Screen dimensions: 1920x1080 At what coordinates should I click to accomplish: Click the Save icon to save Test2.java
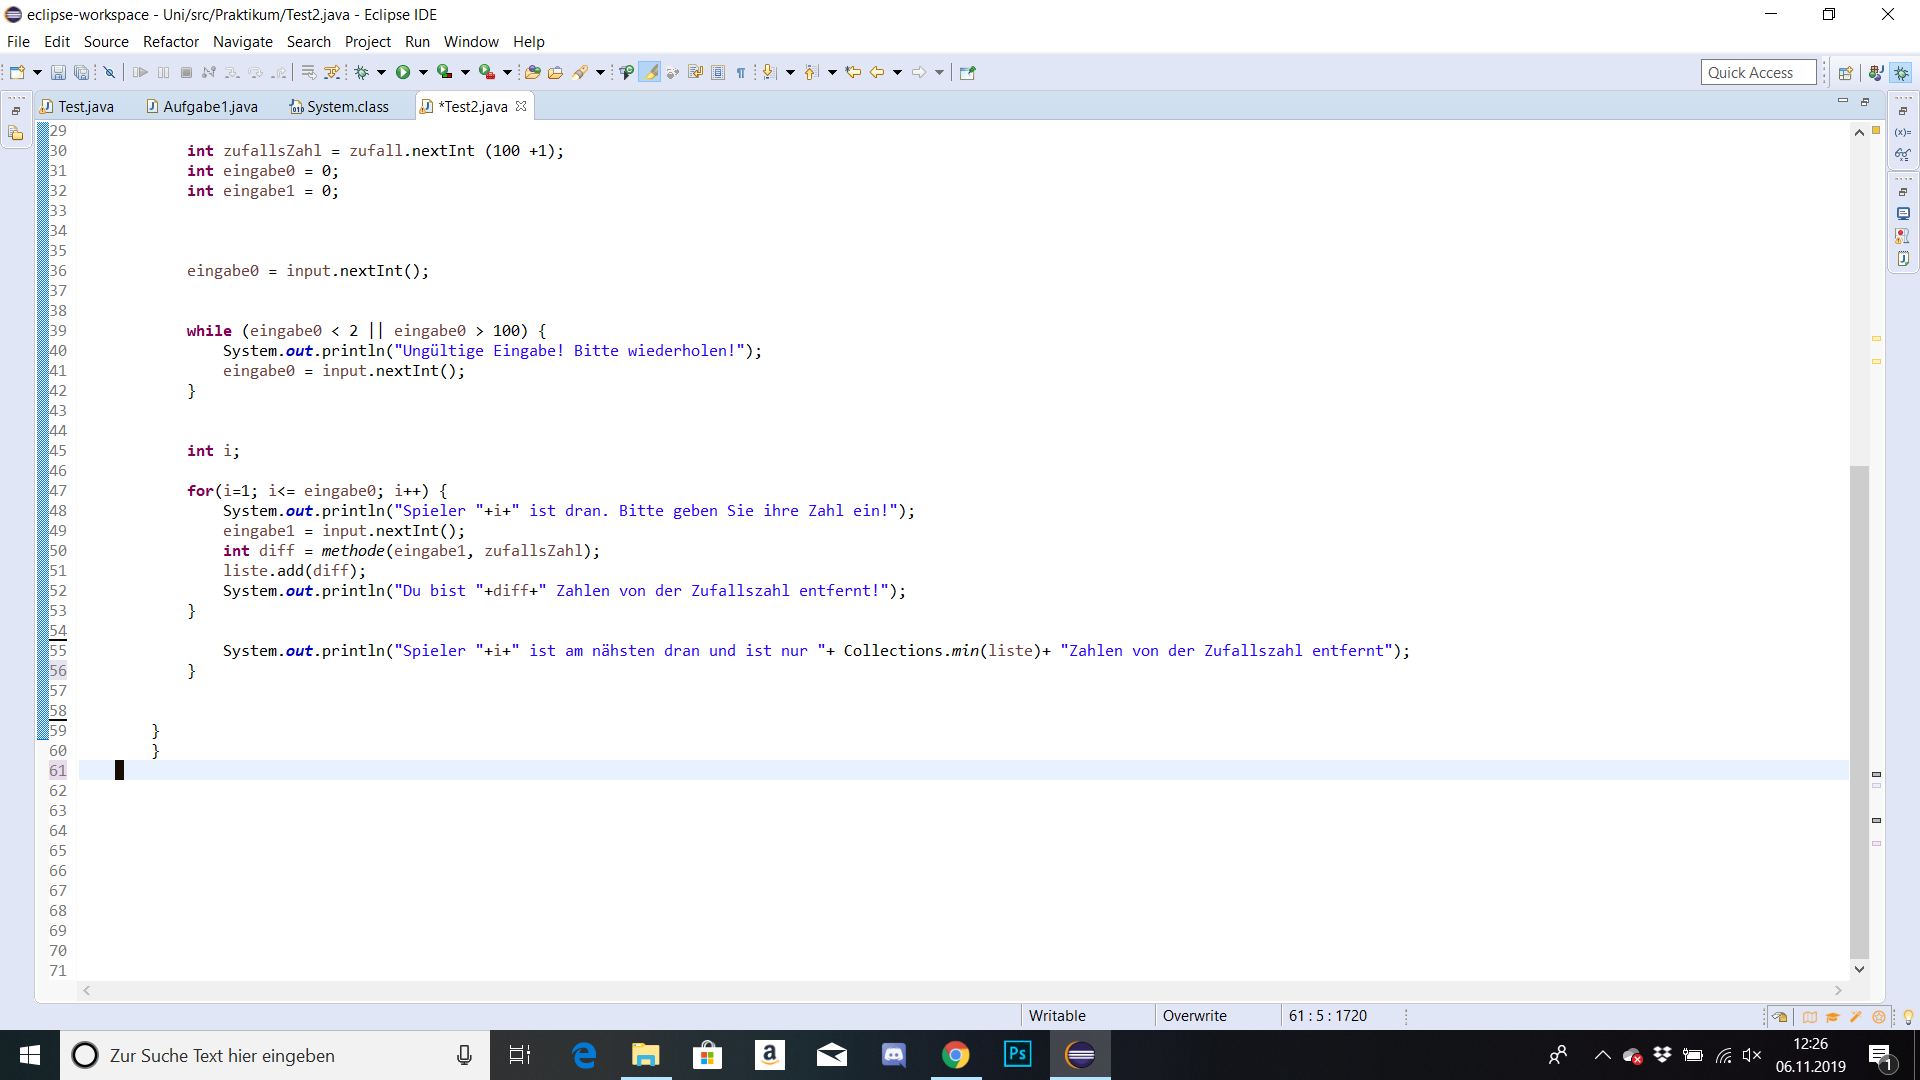pyautogui.click(x=58, y=72)
